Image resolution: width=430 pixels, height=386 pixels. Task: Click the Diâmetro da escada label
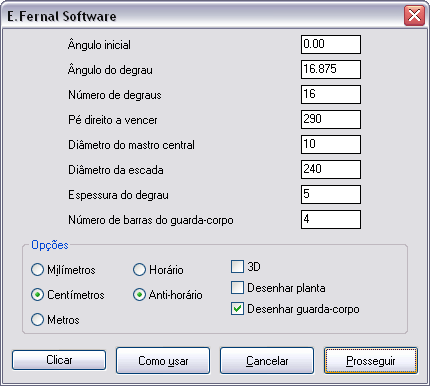(x=116, y=170)
